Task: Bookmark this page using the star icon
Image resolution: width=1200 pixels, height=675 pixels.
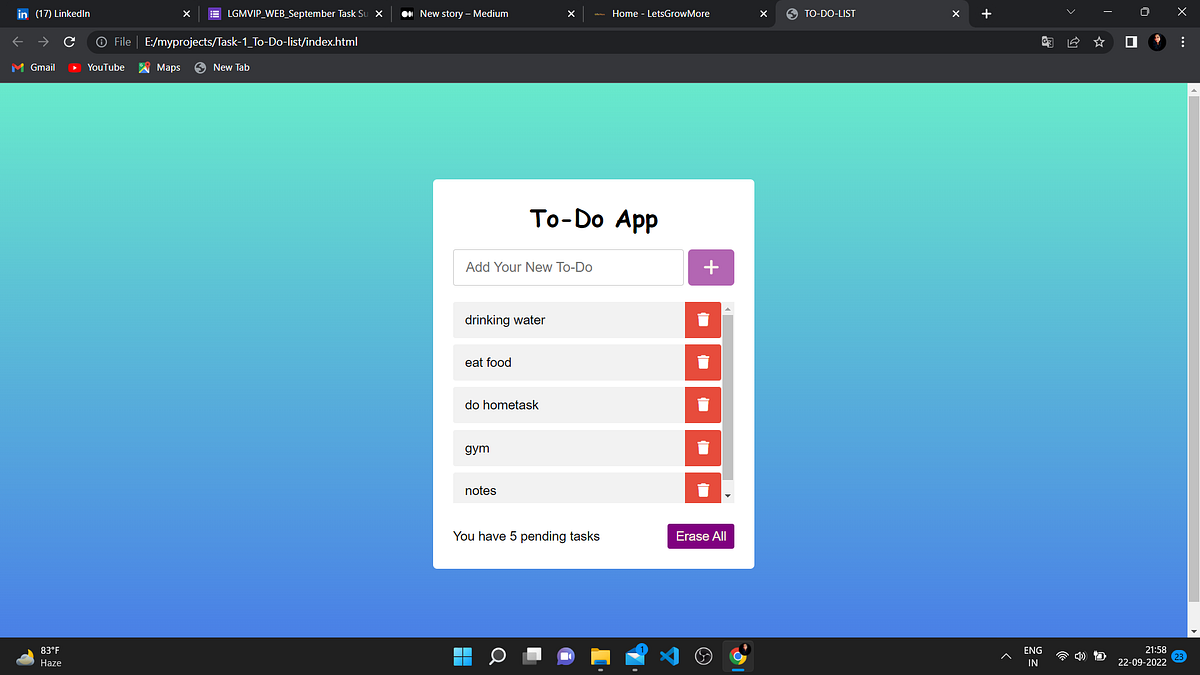Action: tap(1097, 42)
